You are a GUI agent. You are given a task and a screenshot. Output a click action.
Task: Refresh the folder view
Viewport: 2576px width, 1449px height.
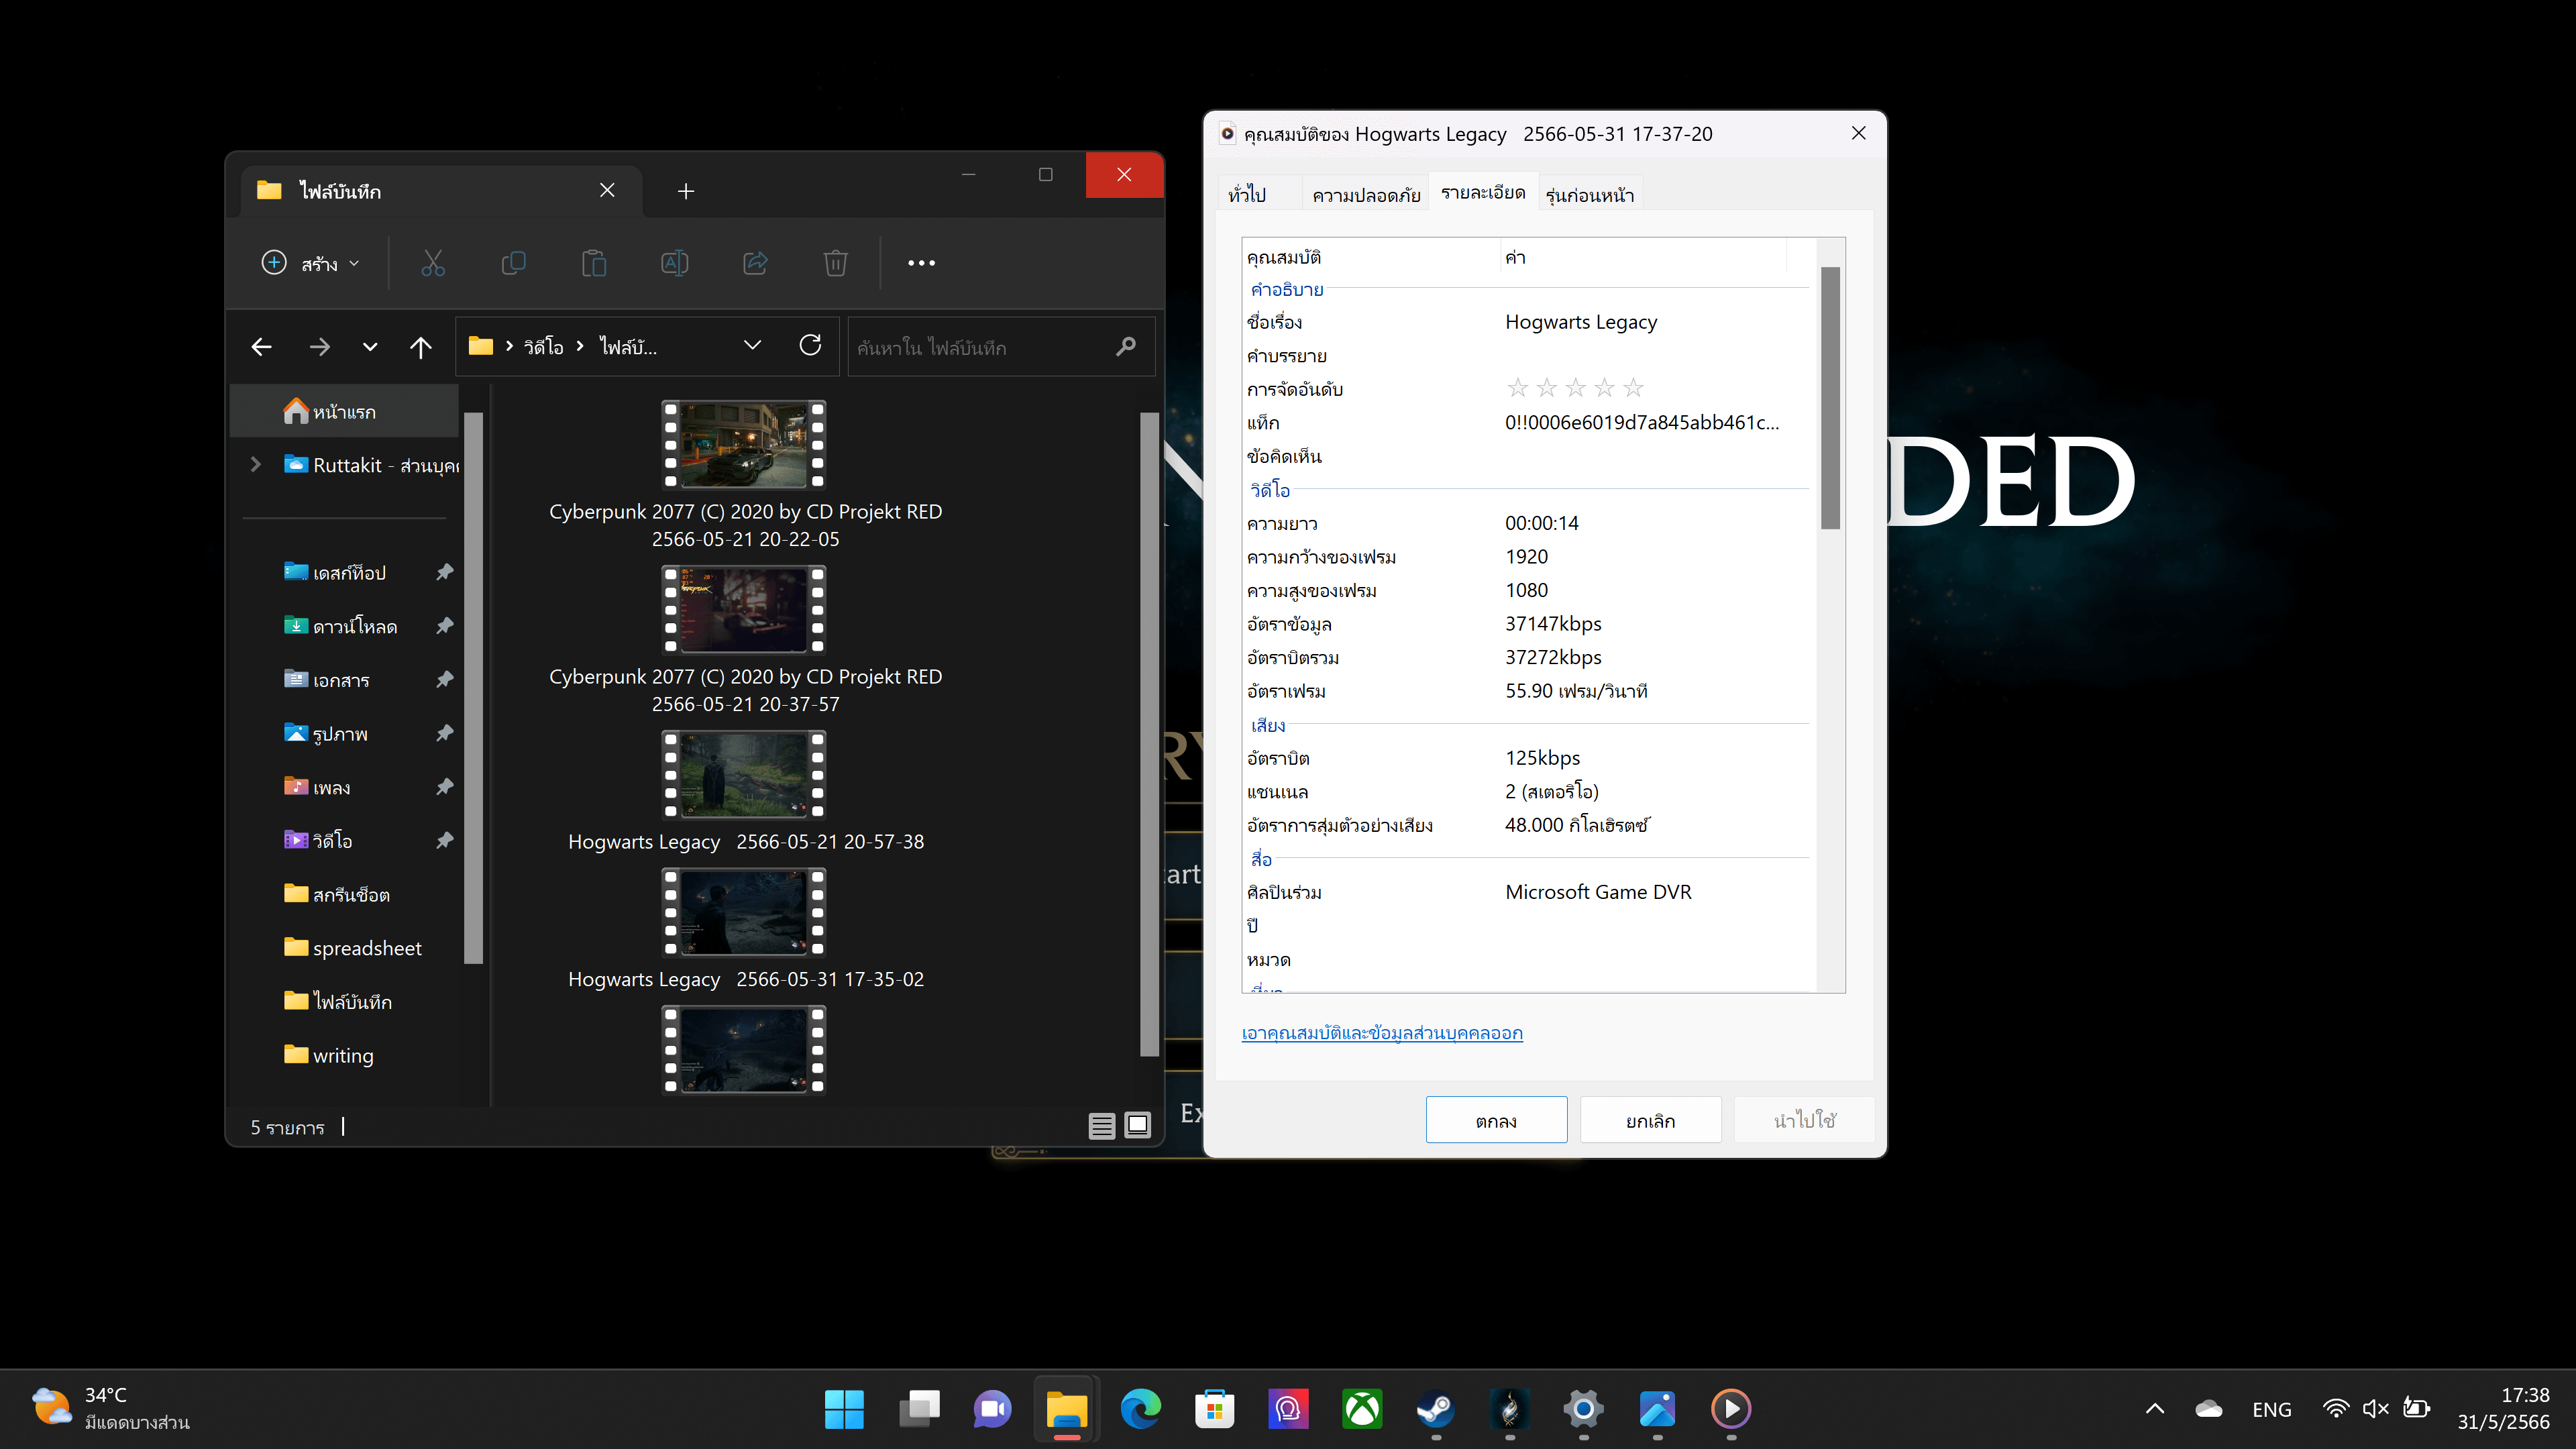click(x=810, y=346)
